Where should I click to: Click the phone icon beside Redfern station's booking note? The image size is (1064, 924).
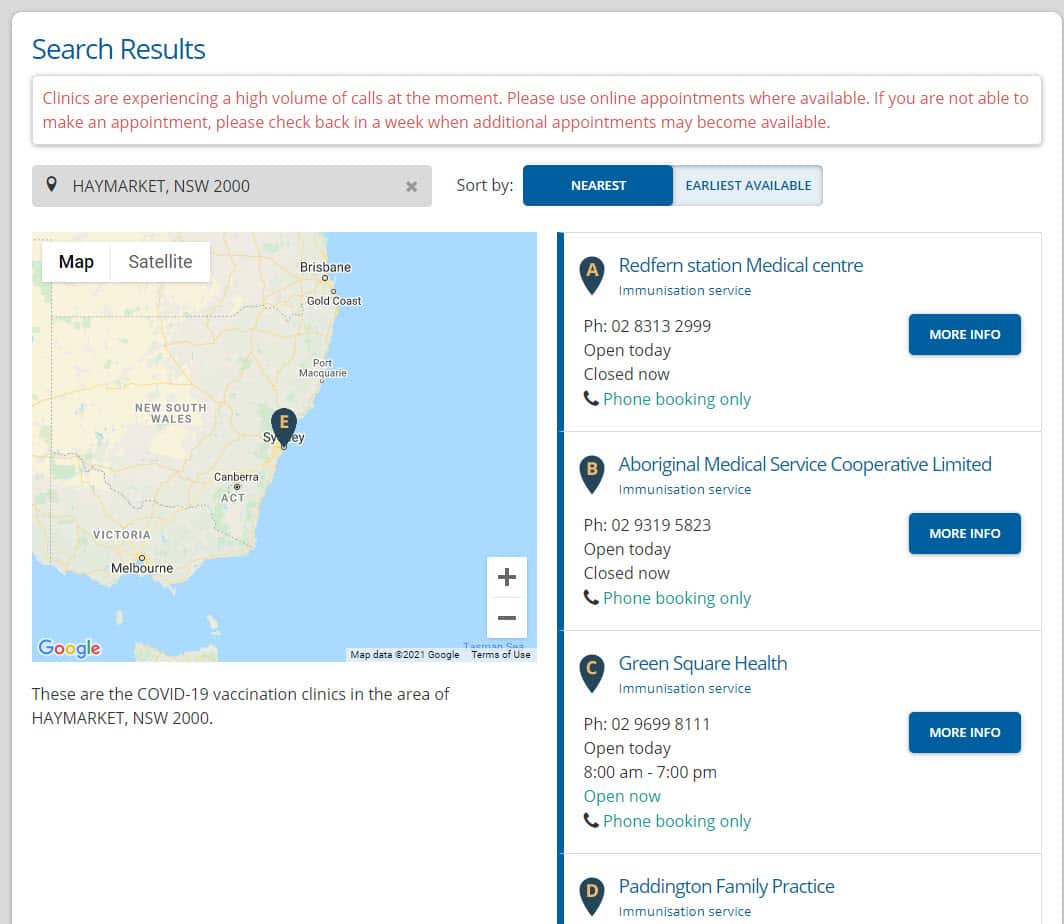coord(592,398)
